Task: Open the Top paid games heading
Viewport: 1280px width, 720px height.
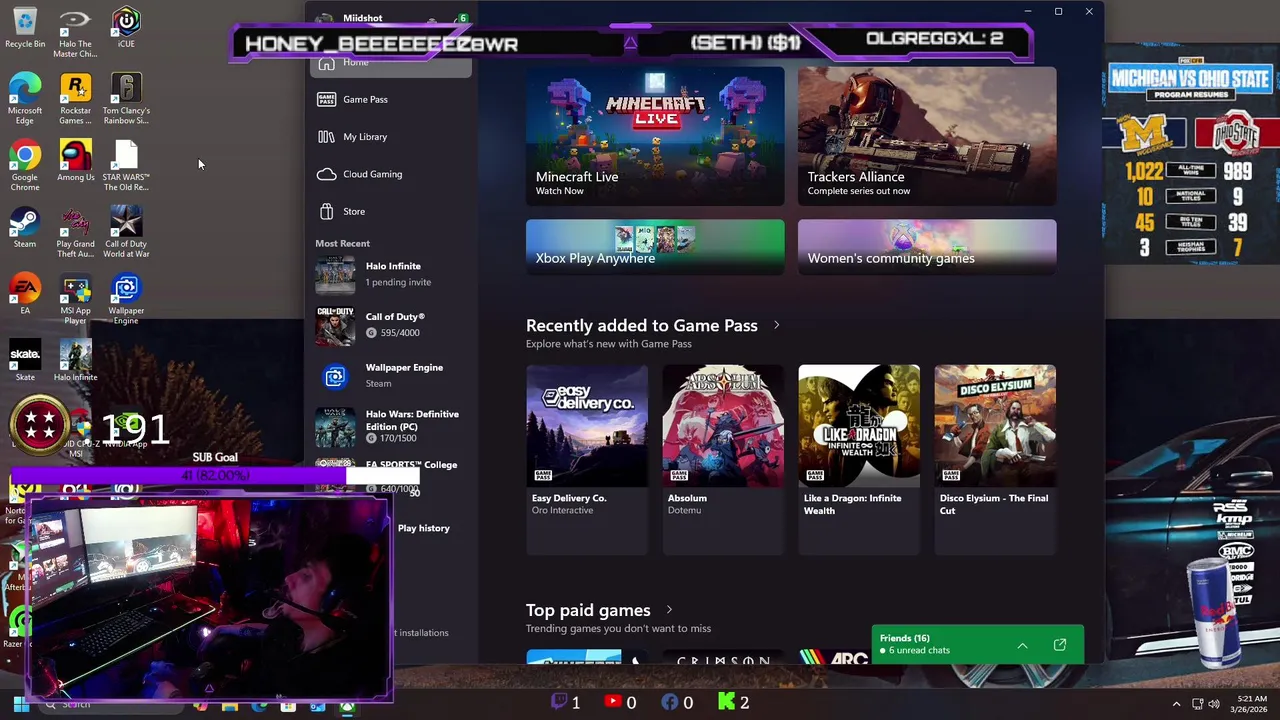Action: pyautogui.click(x=588, y=610)
